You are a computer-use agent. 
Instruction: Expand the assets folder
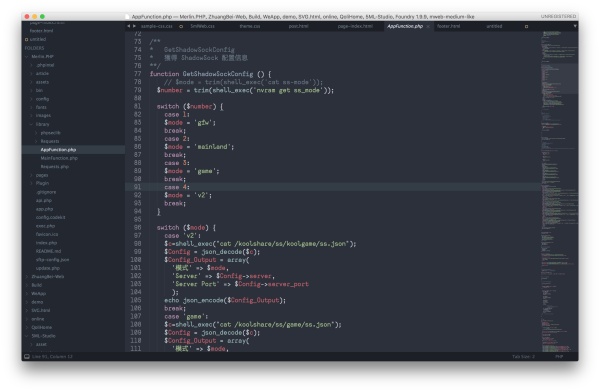[31, 82]
